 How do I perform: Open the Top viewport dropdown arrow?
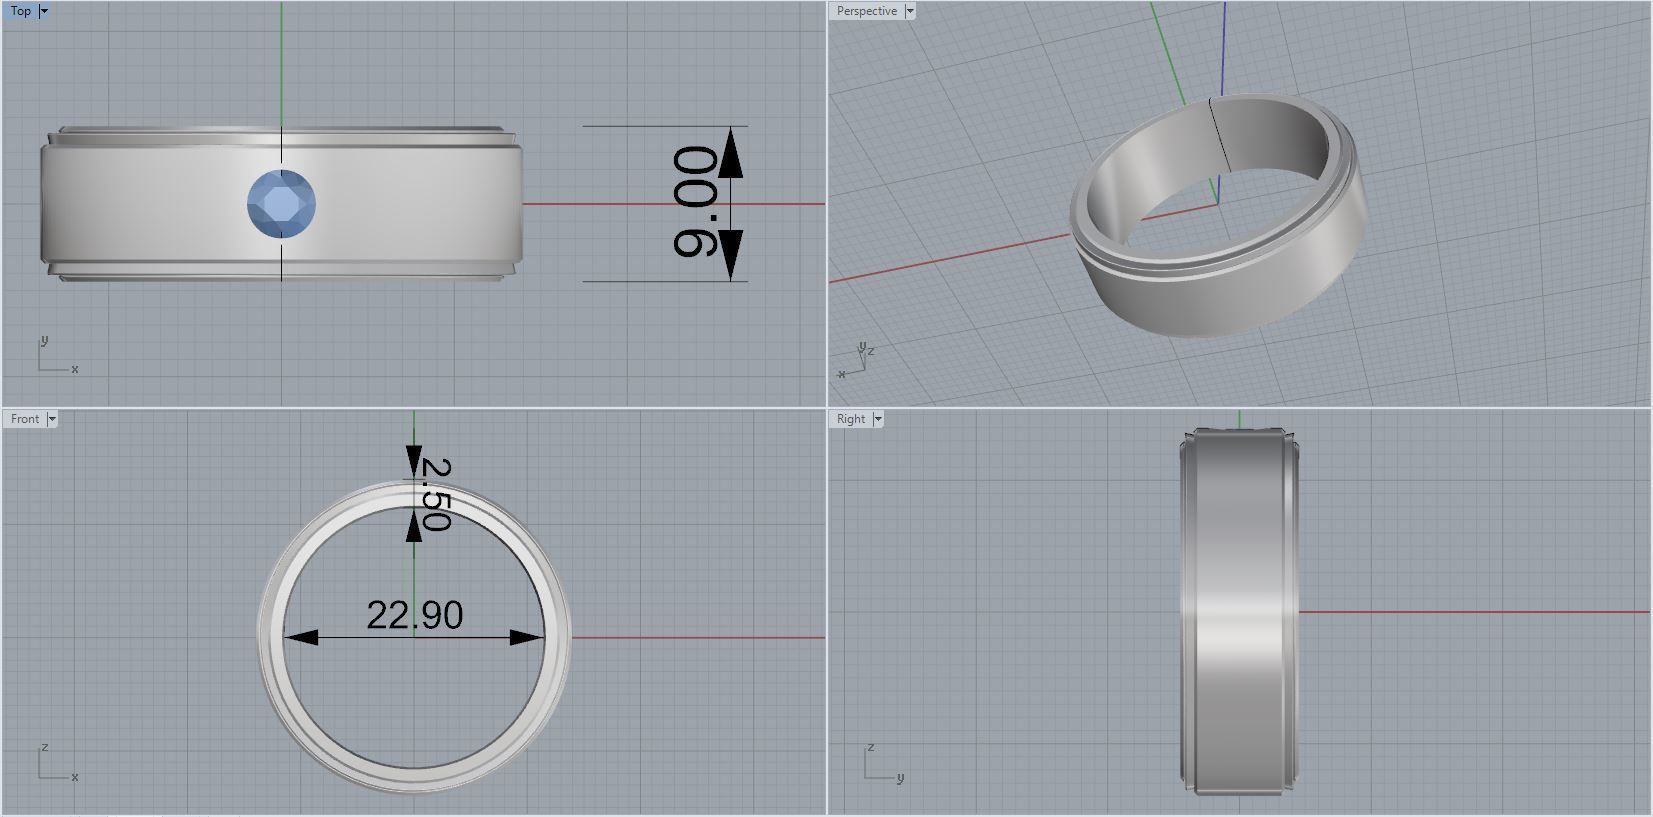tap(44, 11)
